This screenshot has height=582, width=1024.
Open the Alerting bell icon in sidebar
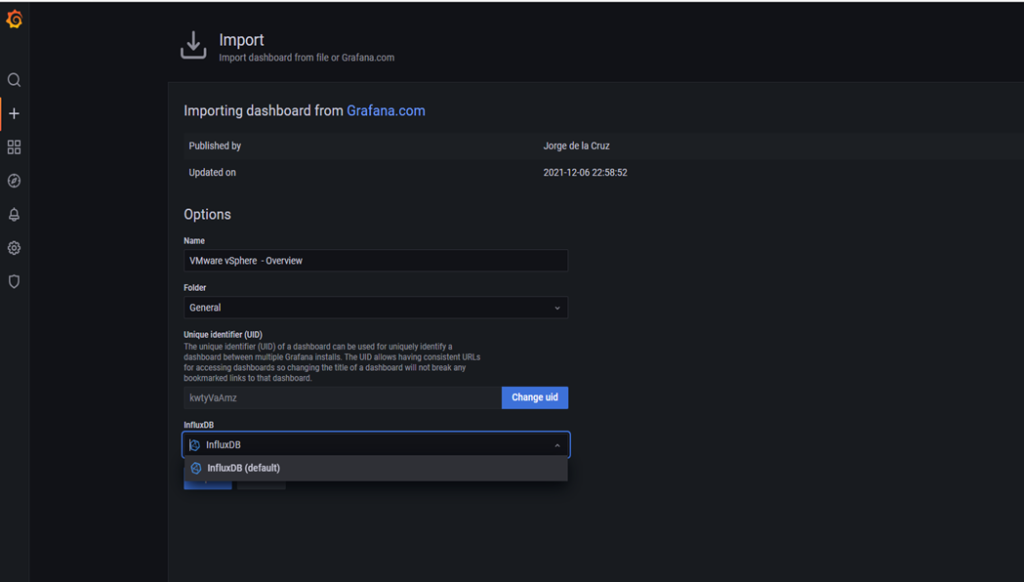(x=14, y=214)
